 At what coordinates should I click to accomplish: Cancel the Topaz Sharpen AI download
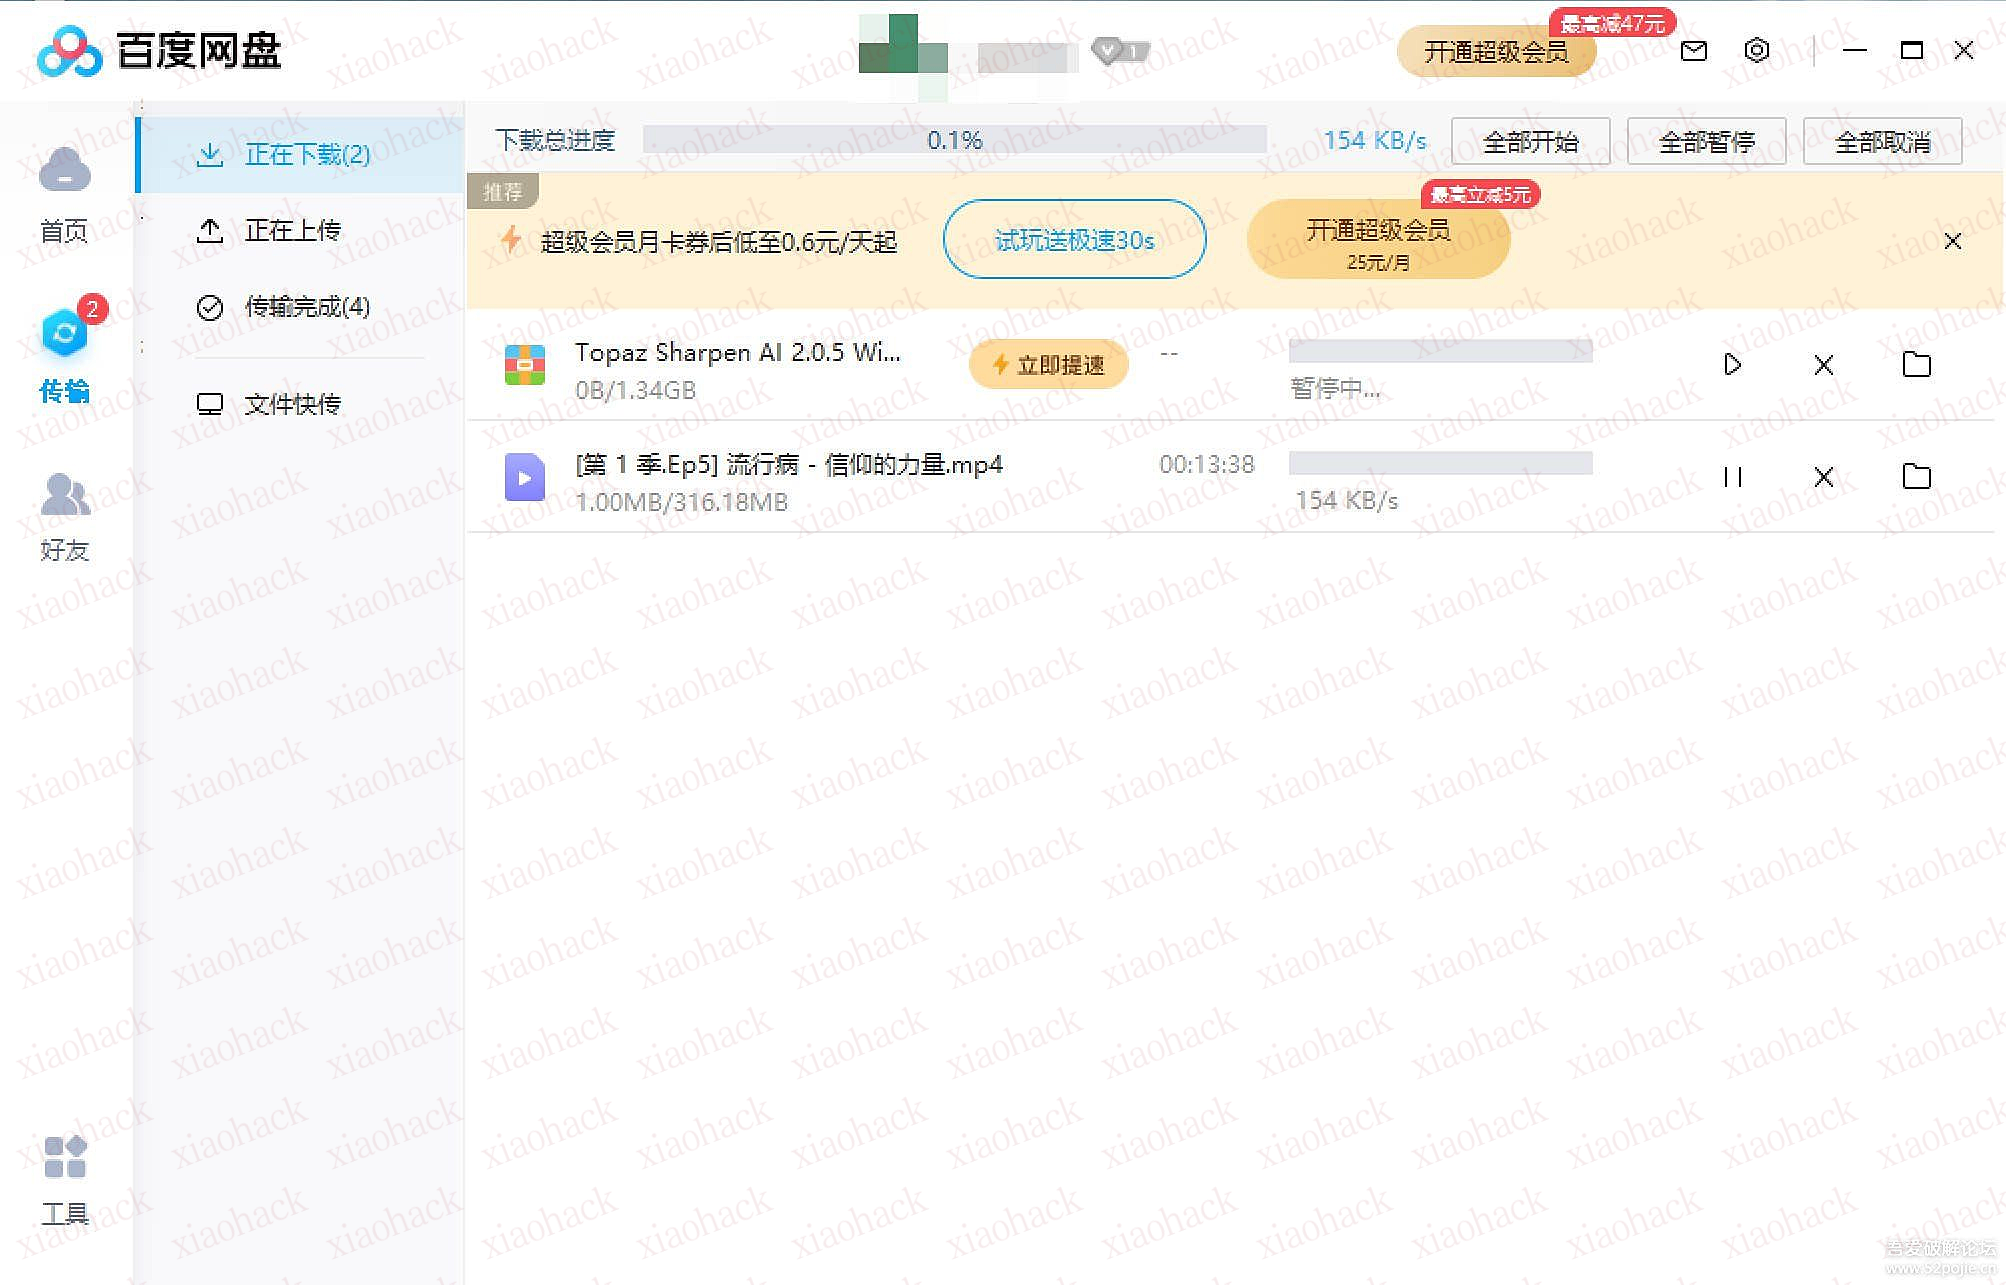[1823, 365]
